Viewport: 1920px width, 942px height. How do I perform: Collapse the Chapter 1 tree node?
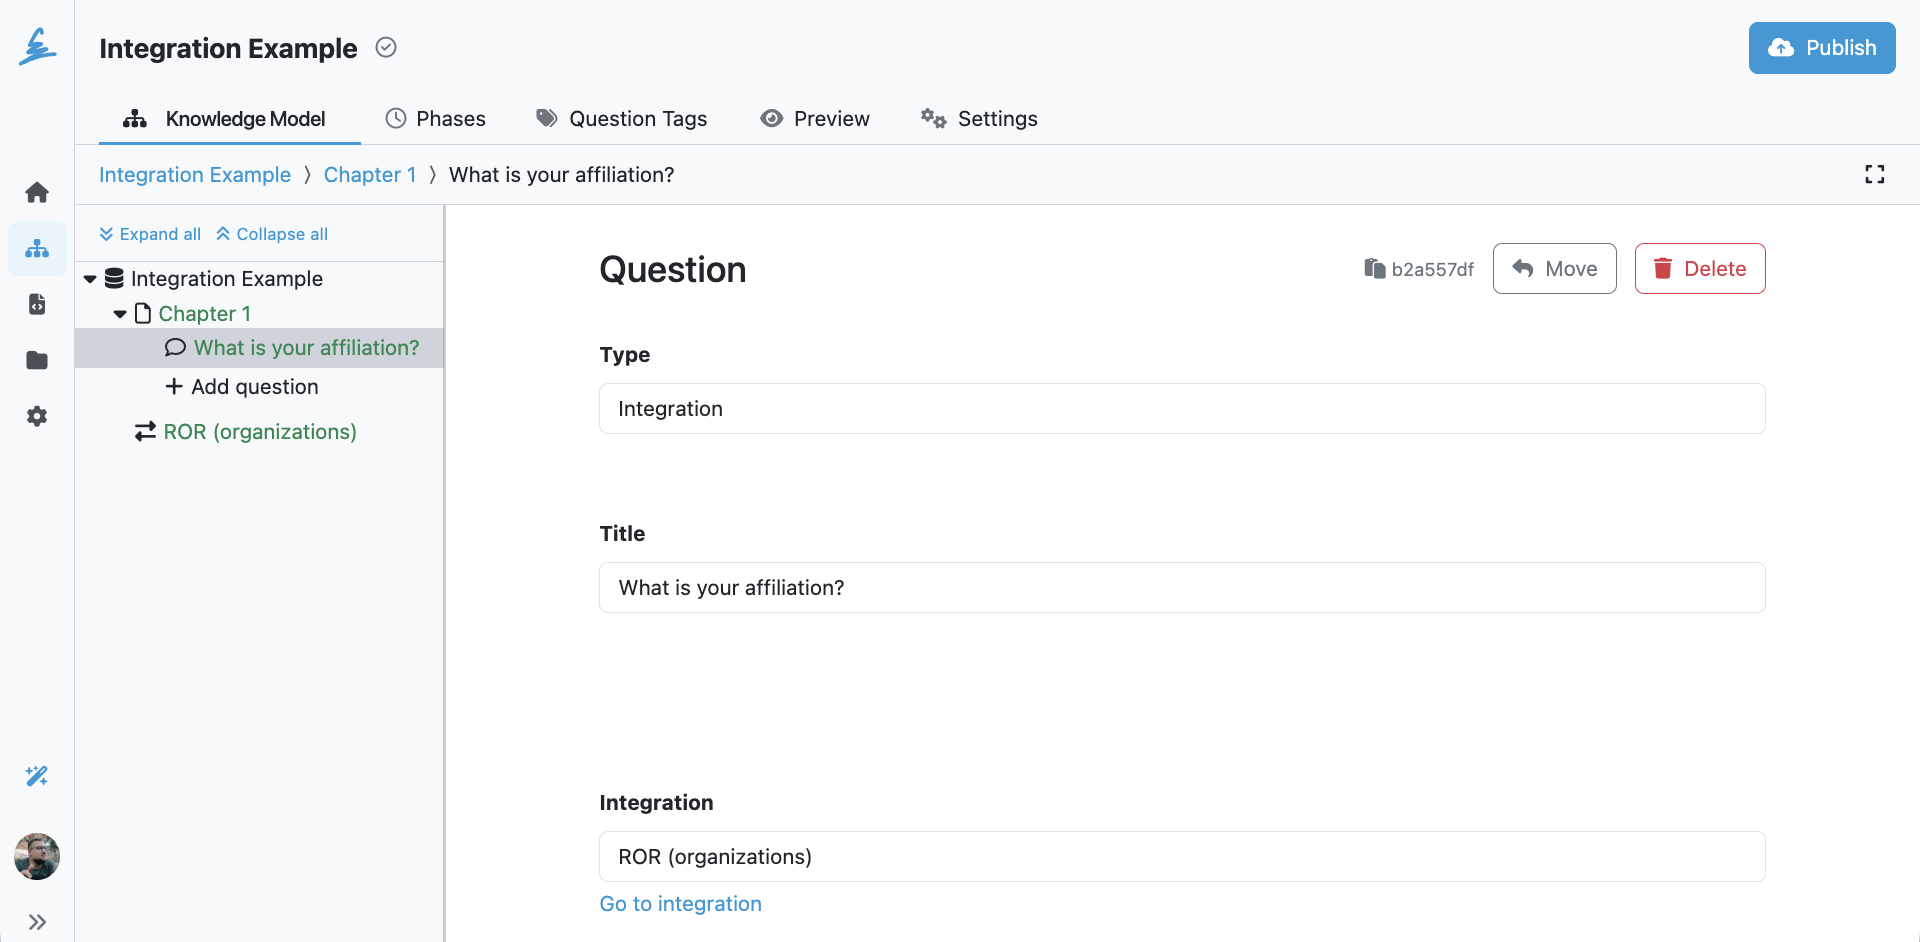click(121, 313)
